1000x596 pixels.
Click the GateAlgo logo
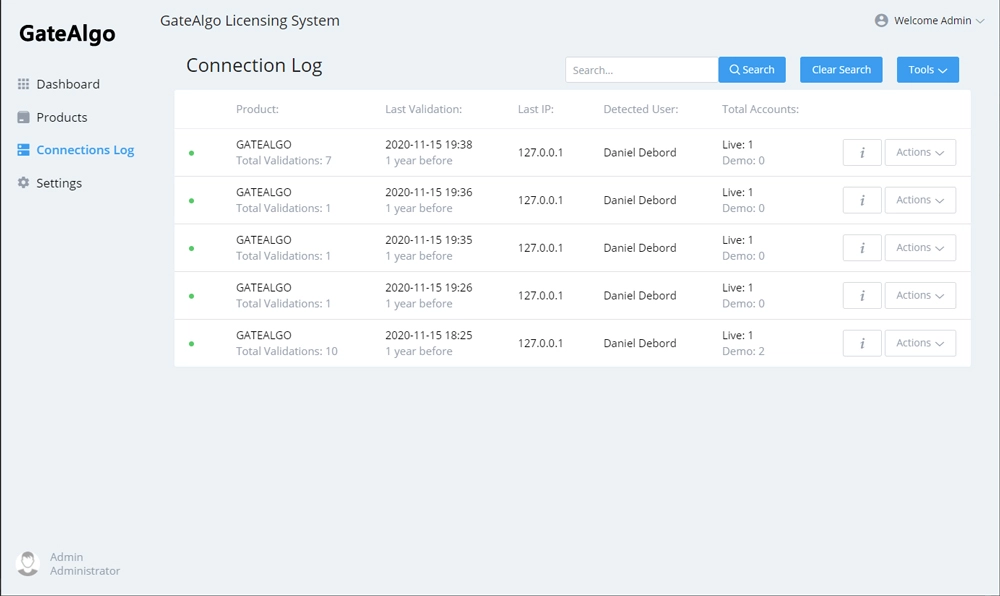[68, 34]
